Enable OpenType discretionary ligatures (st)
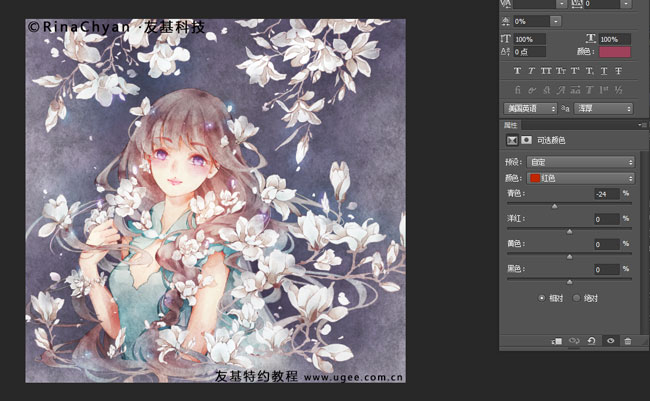This screenshot has width=650, height=401. [546, 90]
